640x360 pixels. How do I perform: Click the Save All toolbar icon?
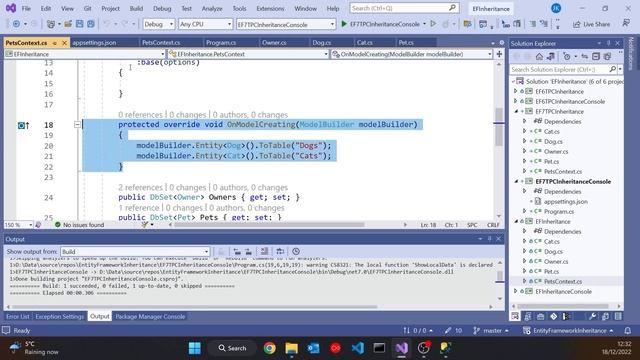click(91, 24)
